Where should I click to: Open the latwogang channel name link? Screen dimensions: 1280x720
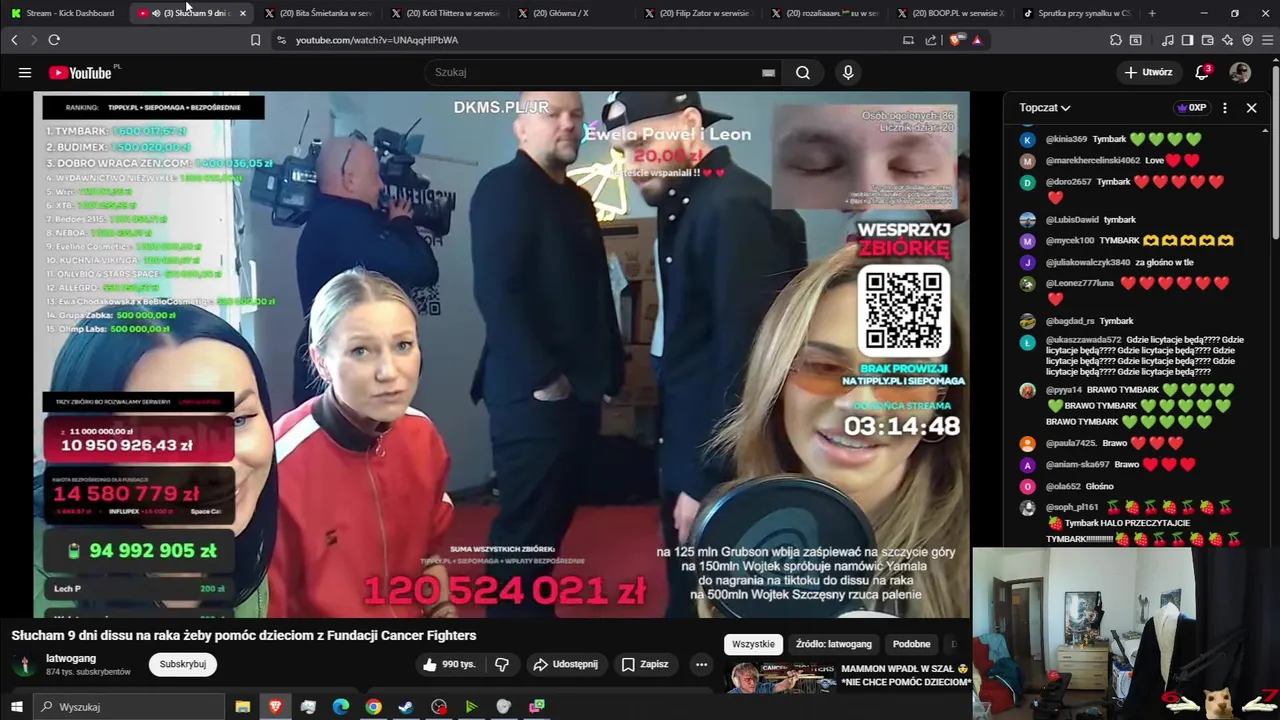[71, 658]
